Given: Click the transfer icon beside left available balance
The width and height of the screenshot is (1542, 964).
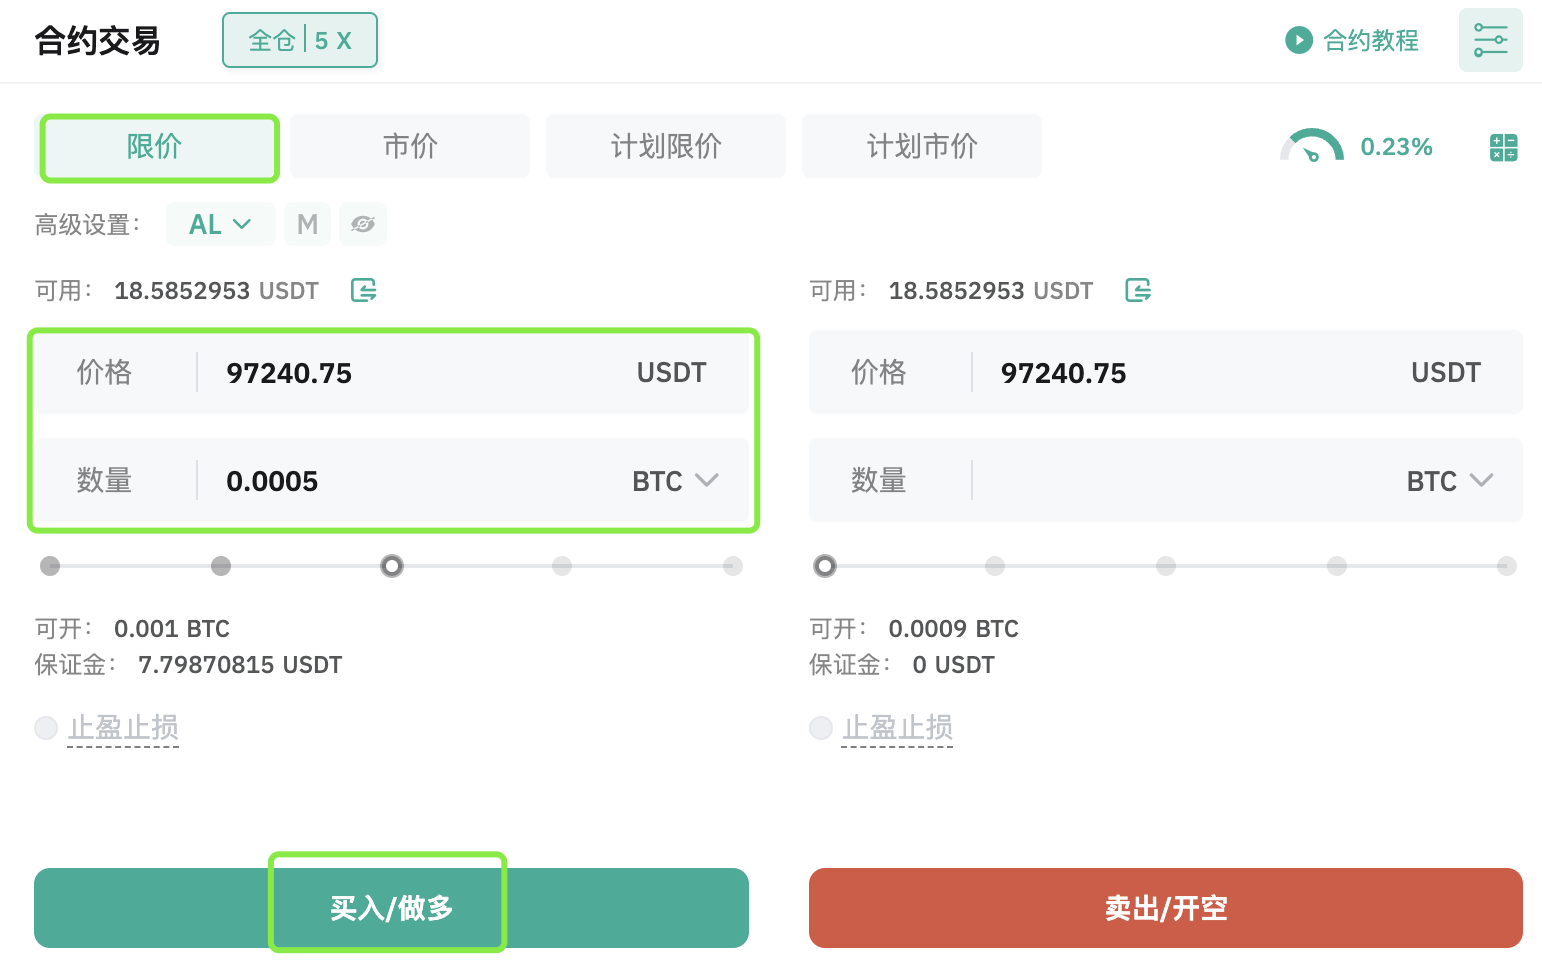Looking at the screenshot, I should point(364,290).
